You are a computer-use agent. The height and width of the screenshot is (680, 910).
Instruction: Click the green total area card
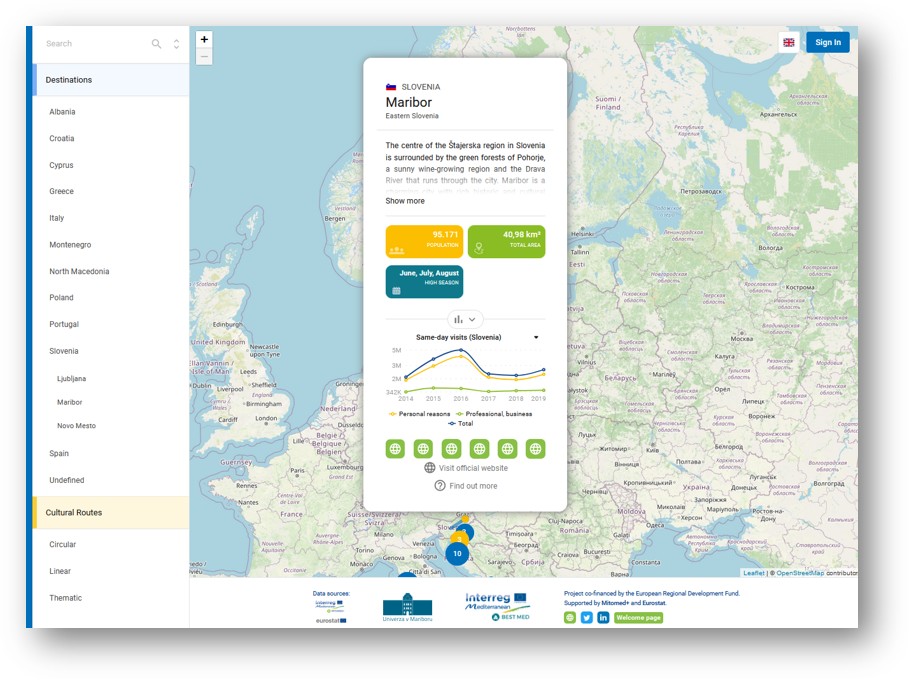point(506,241)
